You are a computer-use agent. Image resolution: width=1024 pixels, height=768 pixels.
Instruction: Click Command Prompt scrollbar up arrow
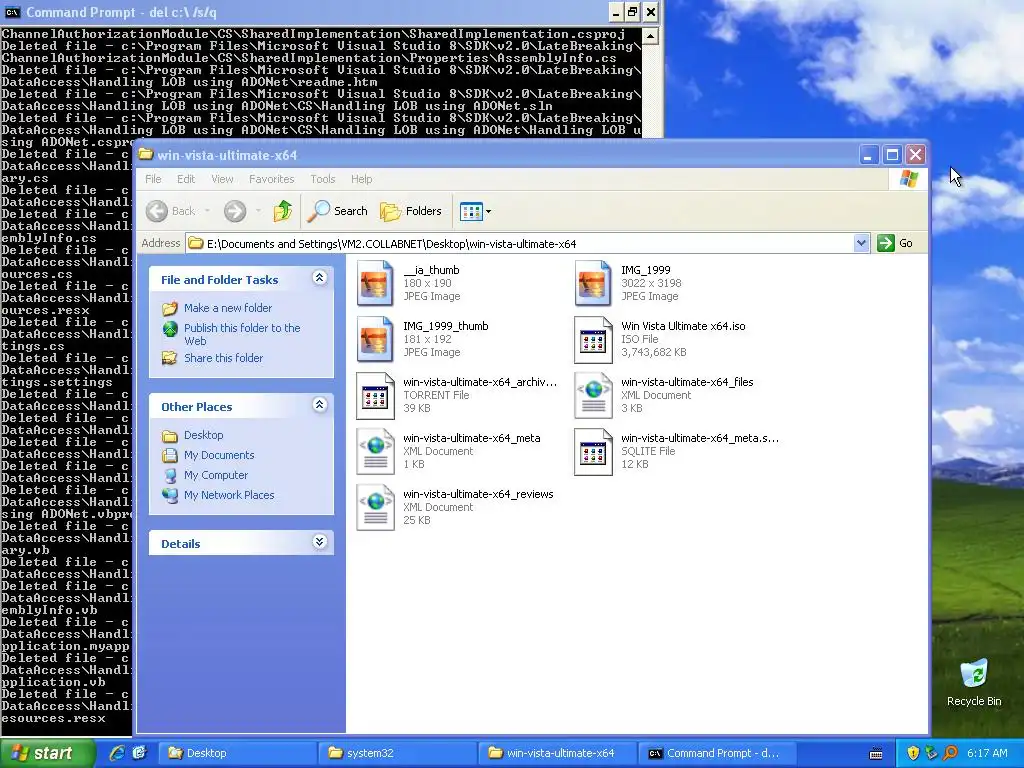(650, 36)
